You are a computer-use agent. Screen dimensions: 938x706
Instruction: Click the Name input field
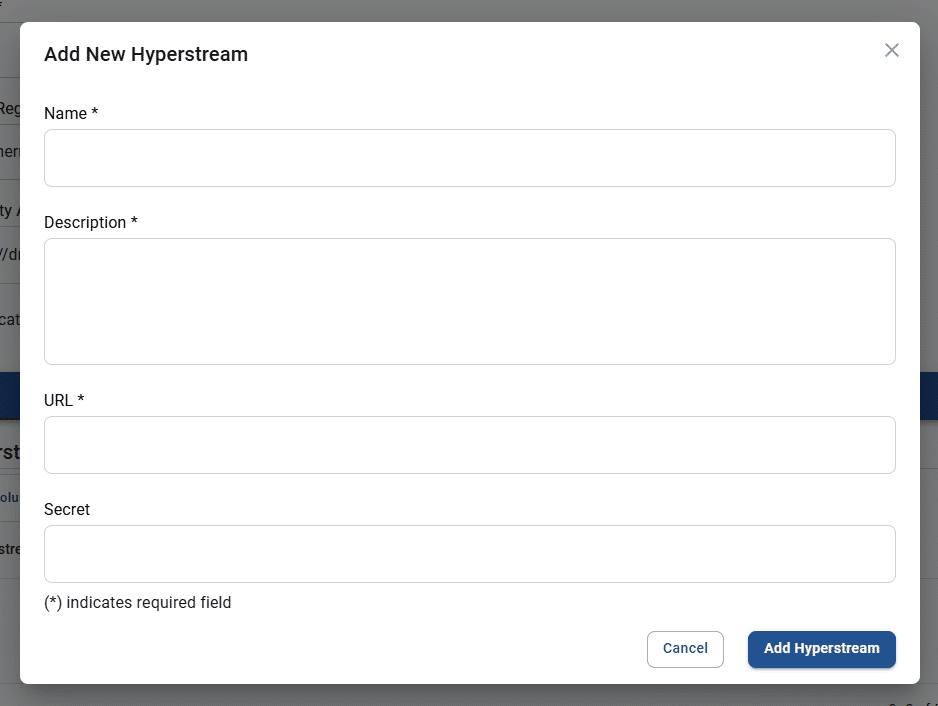(470, 158)
